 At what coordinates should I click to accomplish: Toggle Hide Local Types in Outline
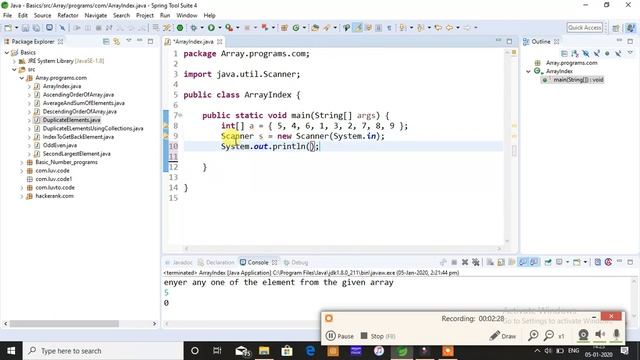point(618,53)
